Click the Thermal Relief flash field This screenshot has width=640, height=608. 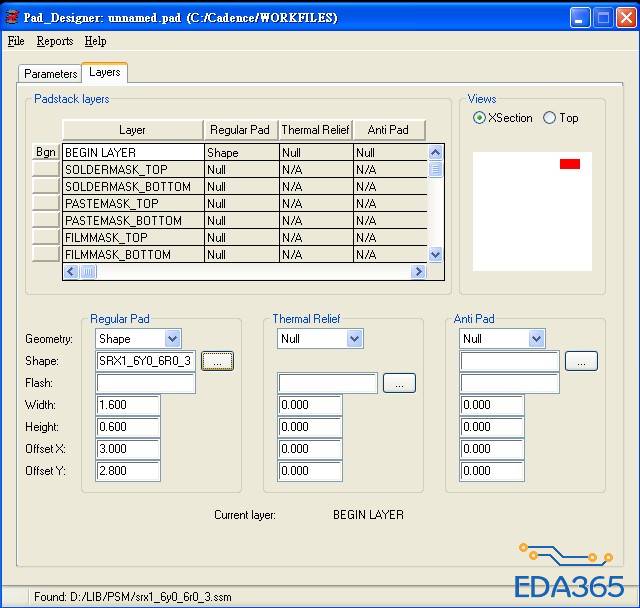(x=328, y=383)
